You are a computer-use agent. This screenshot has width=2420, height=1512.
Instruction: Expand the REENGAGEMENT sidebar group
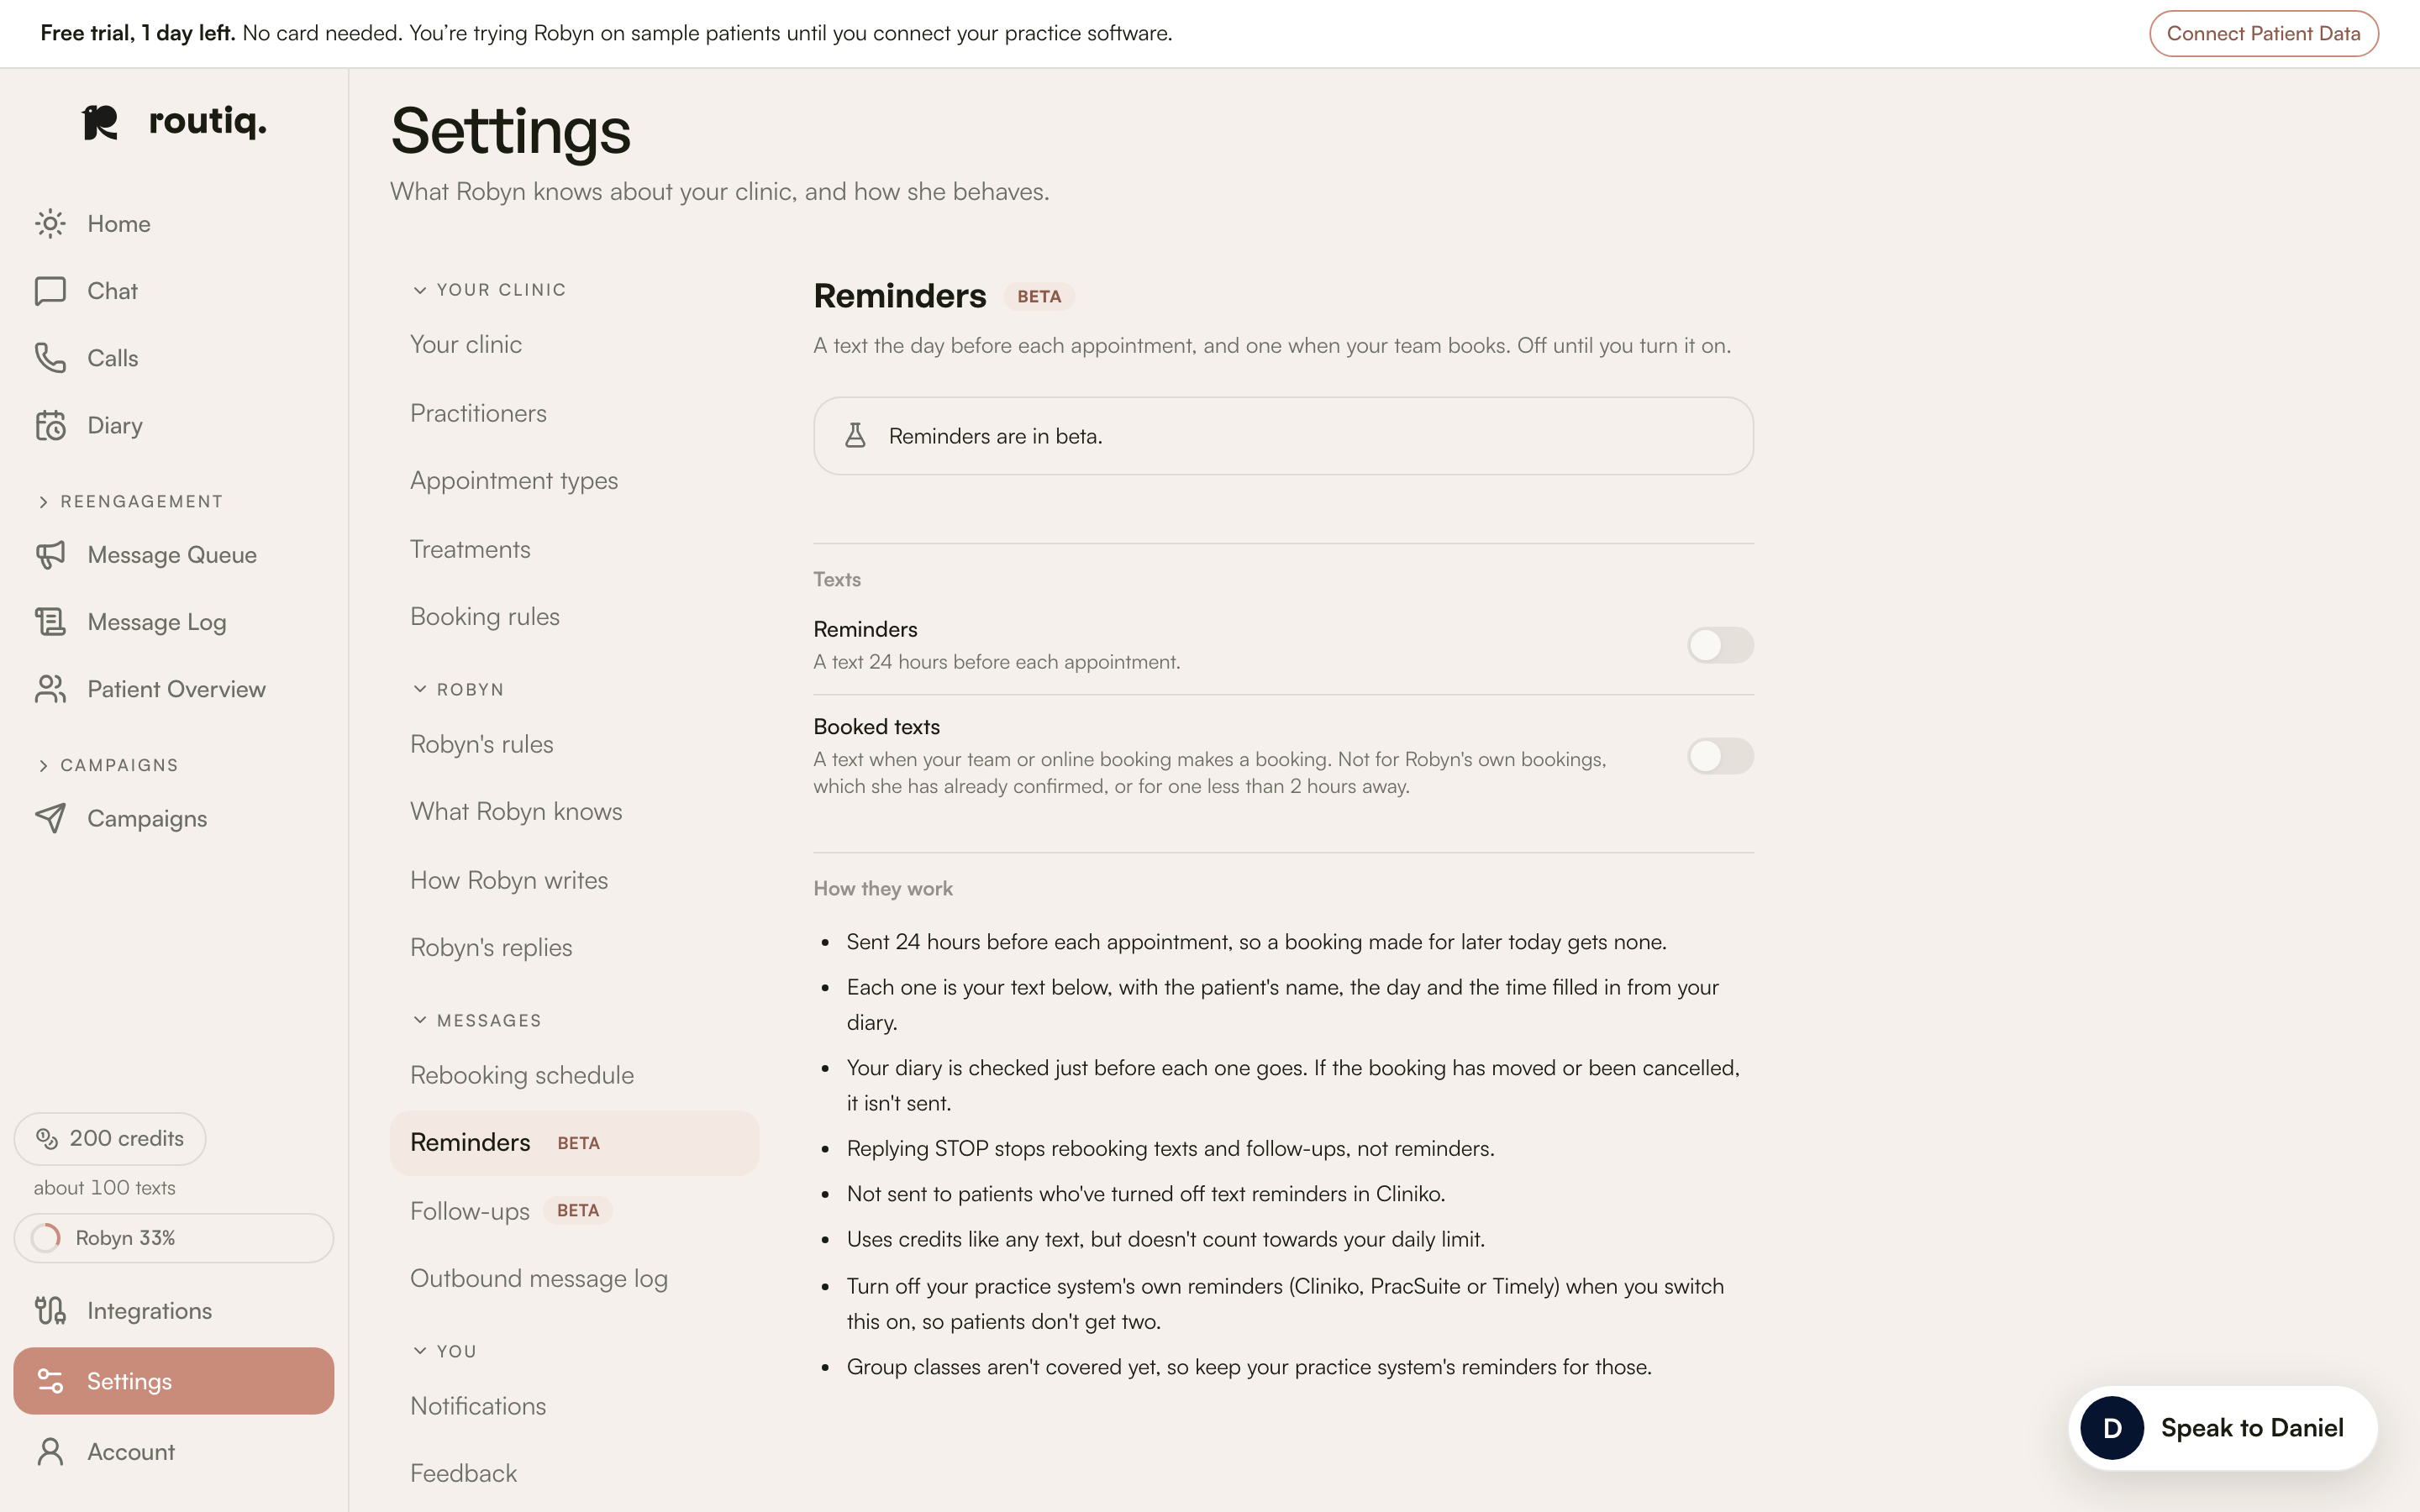tap(130, 501)
